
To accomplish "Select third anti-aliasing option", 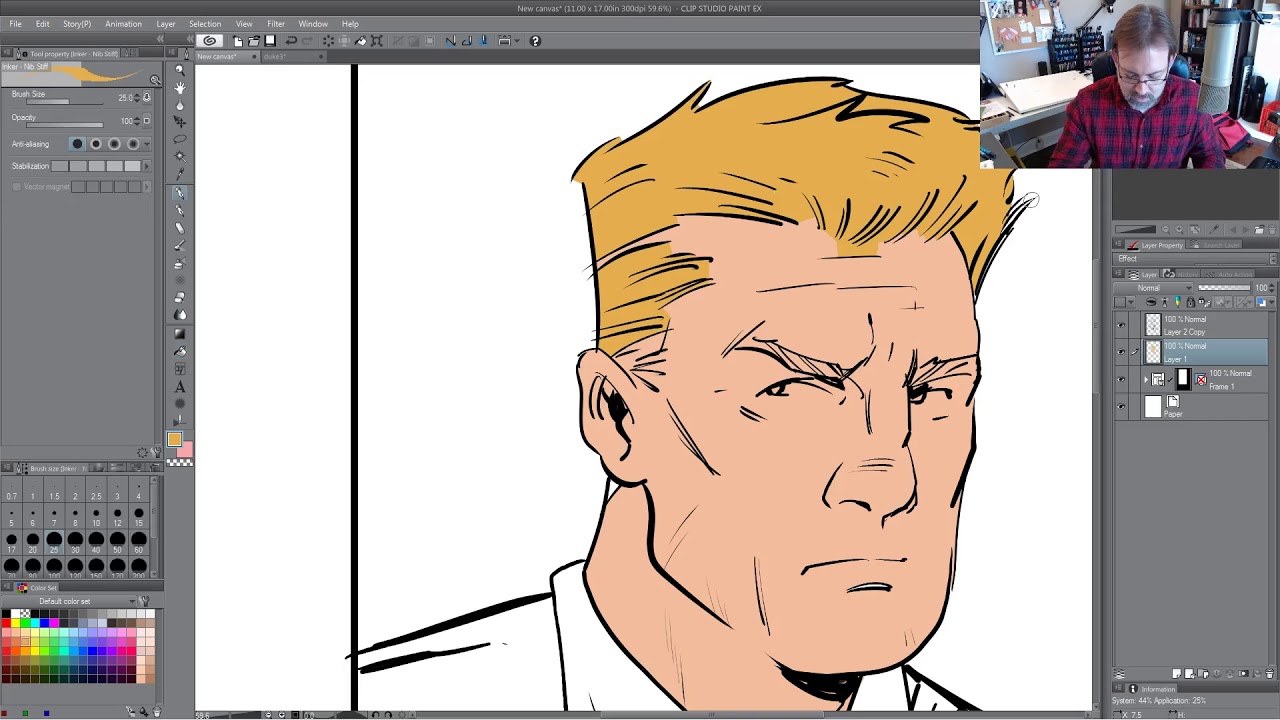I will click(114, 144).
